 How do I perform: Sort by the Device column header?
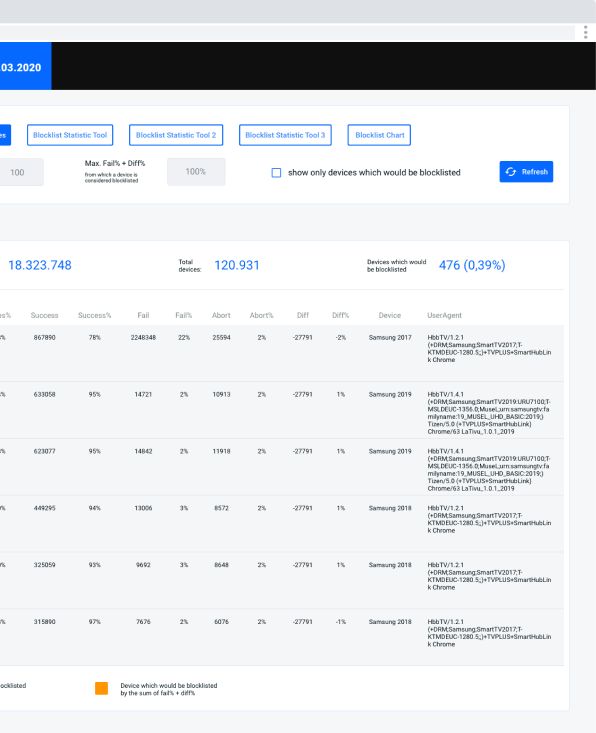tap(390, 316)
